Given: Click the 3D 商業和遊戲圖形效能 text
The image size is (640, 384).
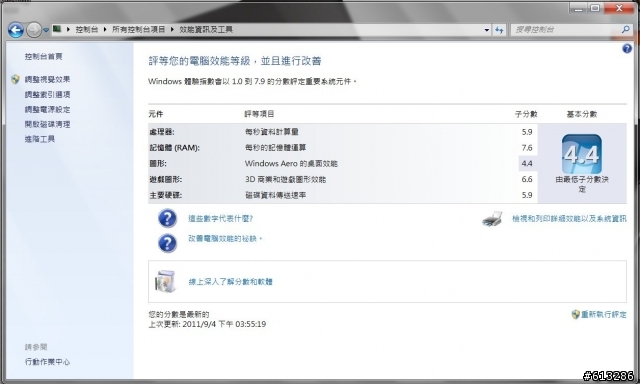Looking at the screenshot, I should 285,179.
